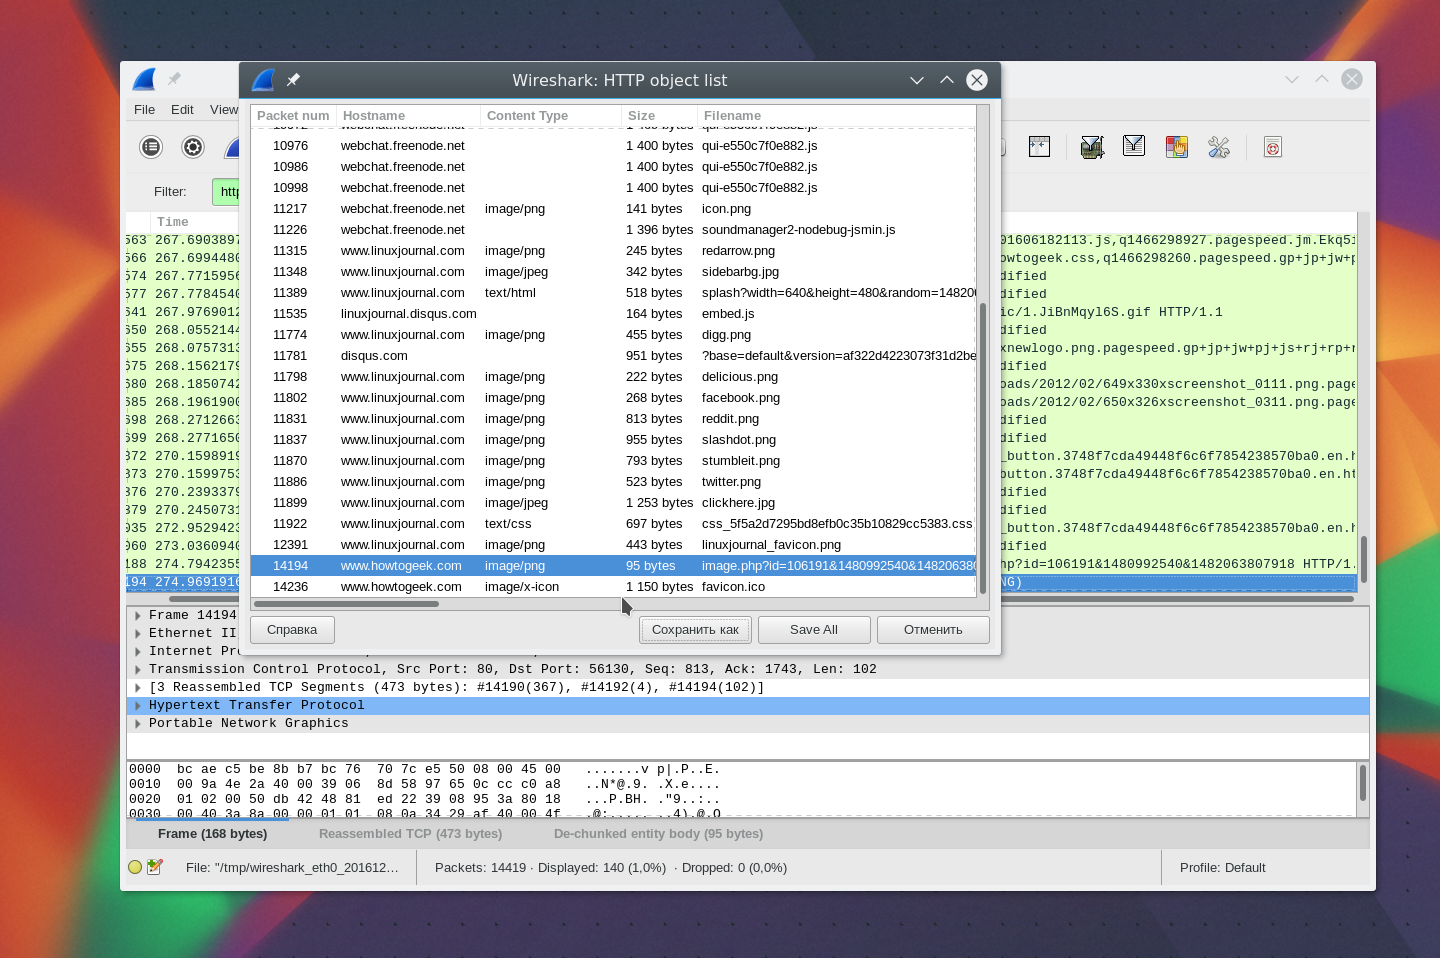The width and height of the screenshot is (1440, 958).
Task: Expand the Reassembled TCP Segments row
Action: click(138, 687)
